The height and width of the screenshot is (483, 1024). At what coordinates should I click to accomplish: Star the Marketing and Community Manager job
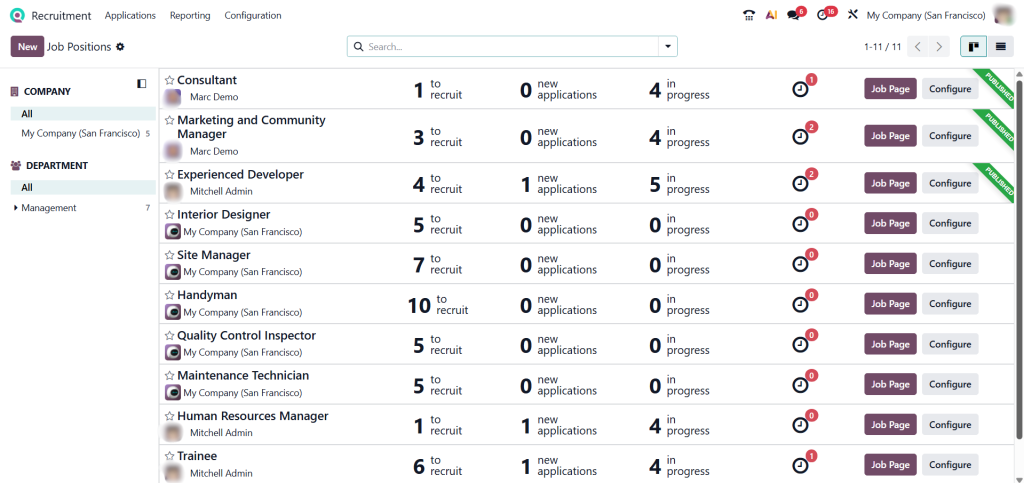coord(170,120)
